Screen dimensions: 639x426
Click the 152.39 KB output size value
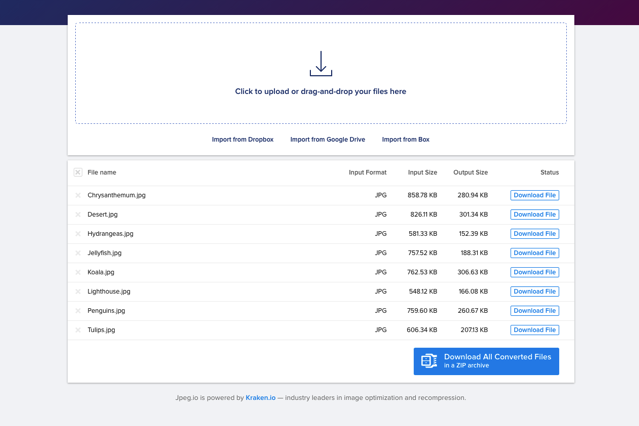point(473,234)
